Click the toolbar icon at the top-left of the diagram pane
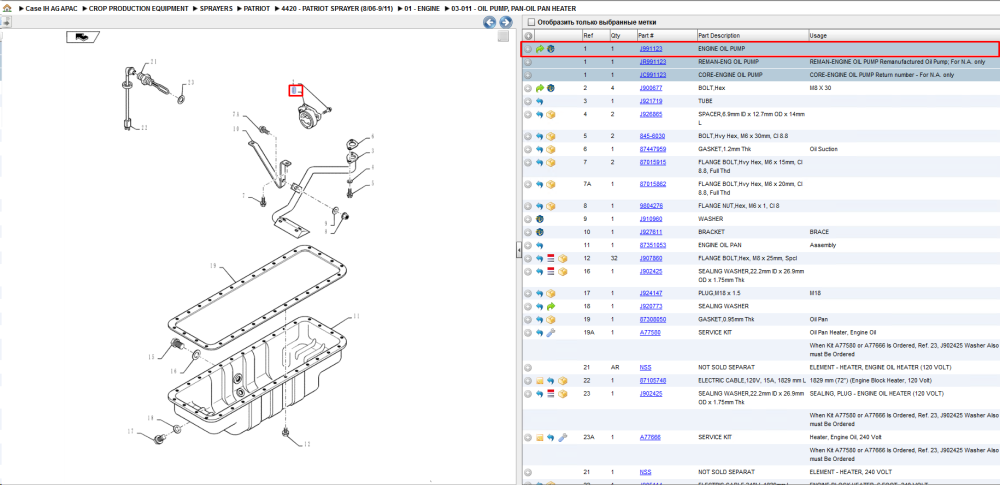The width and height of the screenshot is (1000, 485). (4, 22)
